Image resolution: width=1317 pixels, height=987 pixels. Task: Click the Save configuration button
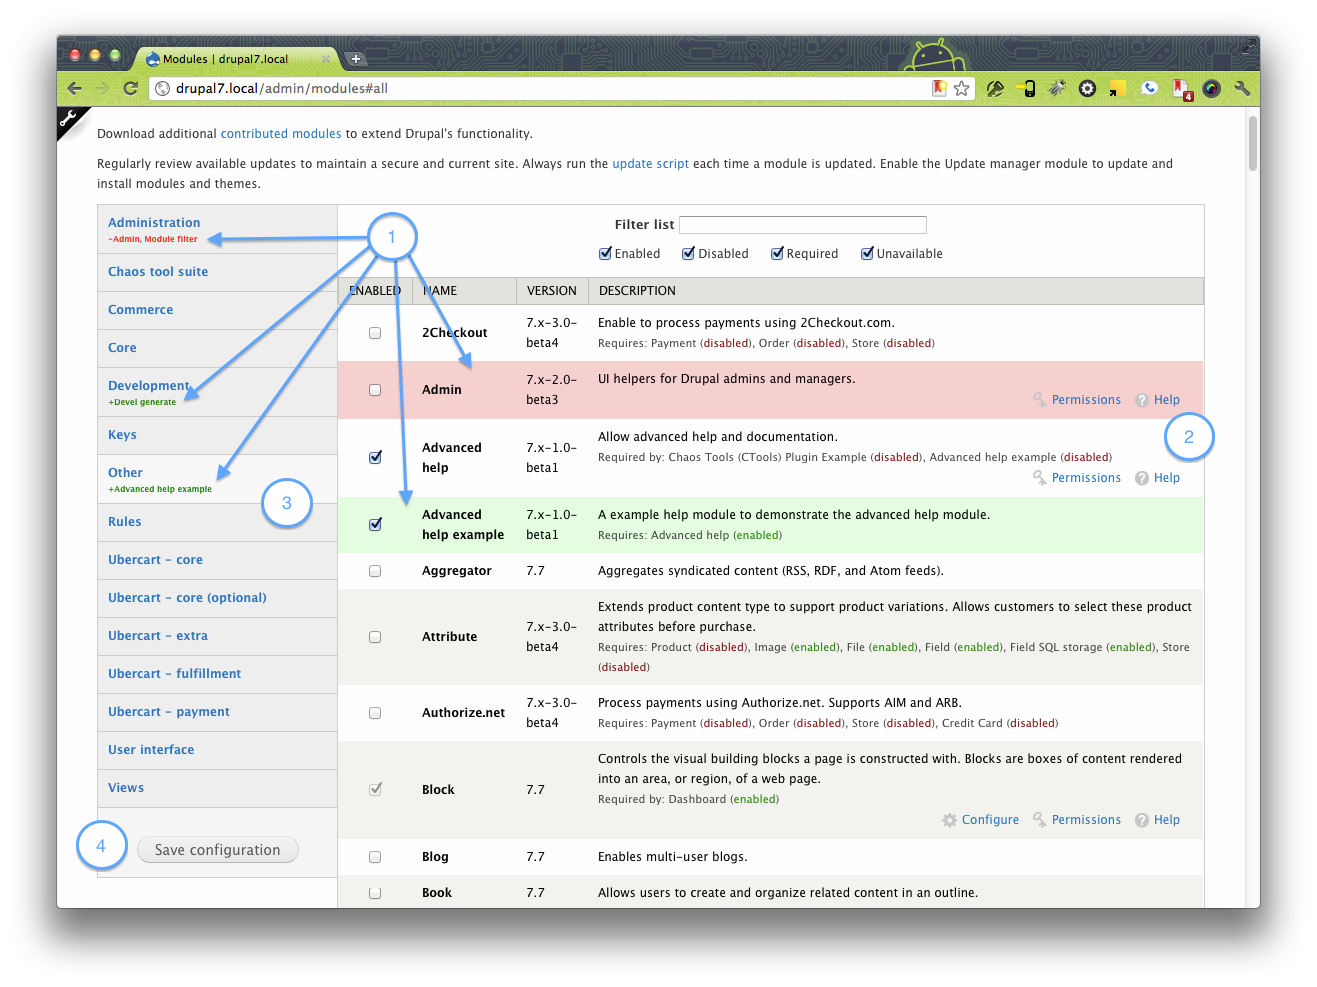tap(217, 850)
